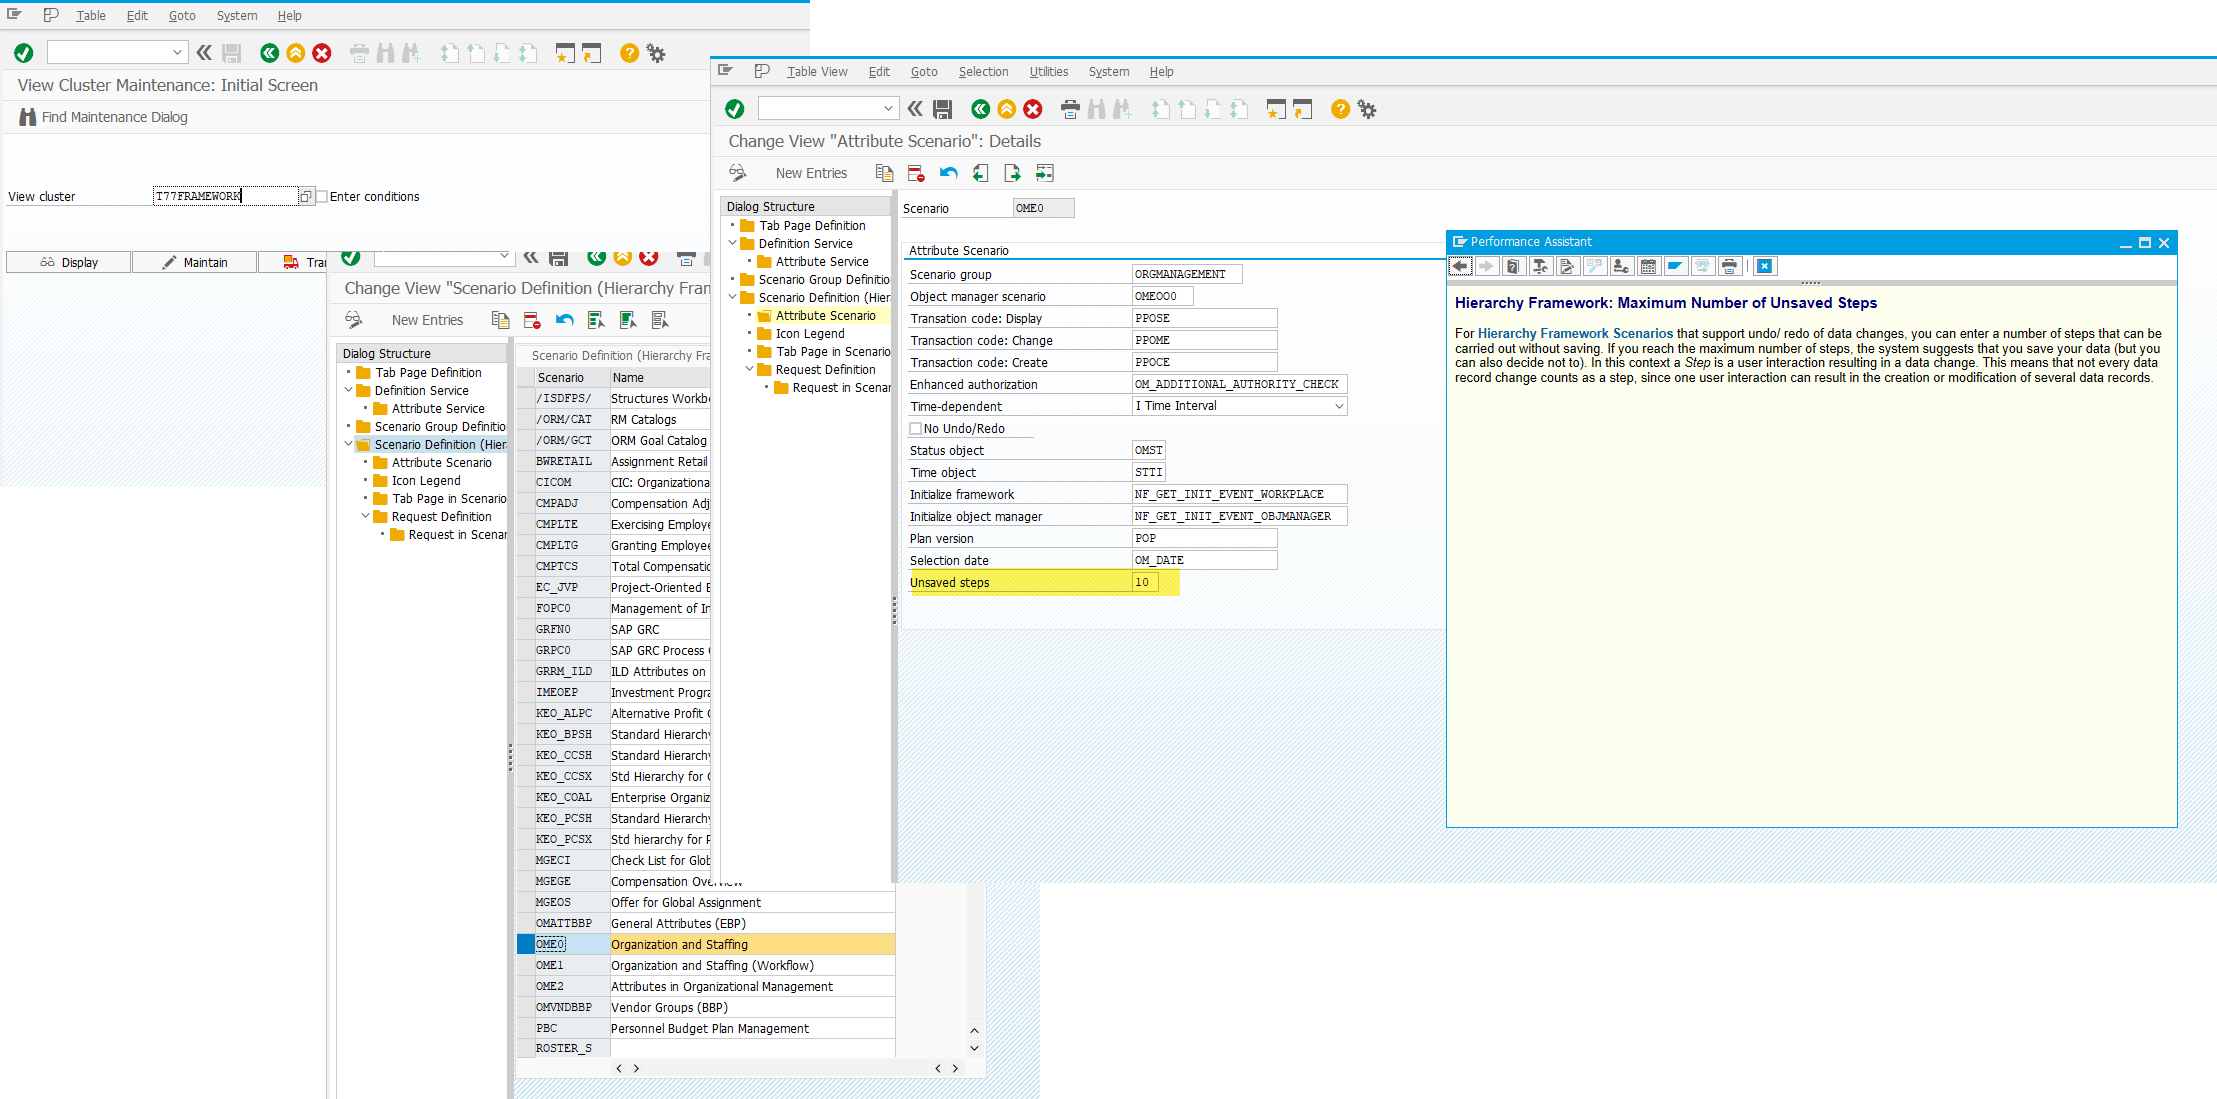The image size is (2217, 1099).
Task: Open Table menu in Initial Screen window
Action: point(90,16)
